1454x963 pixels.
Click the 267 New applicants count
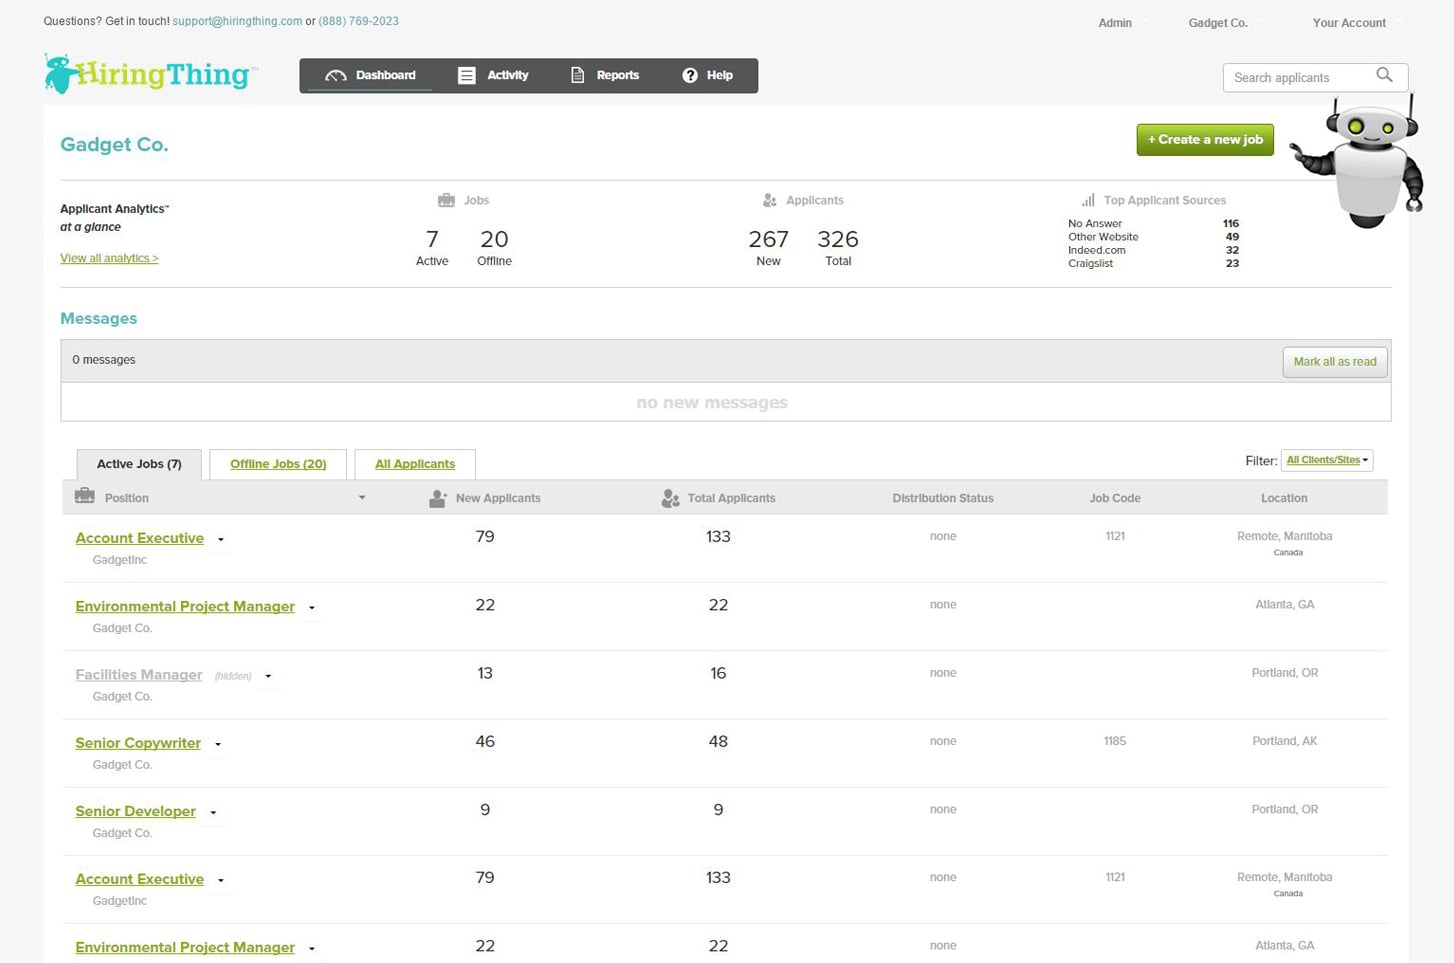point(768,239)
